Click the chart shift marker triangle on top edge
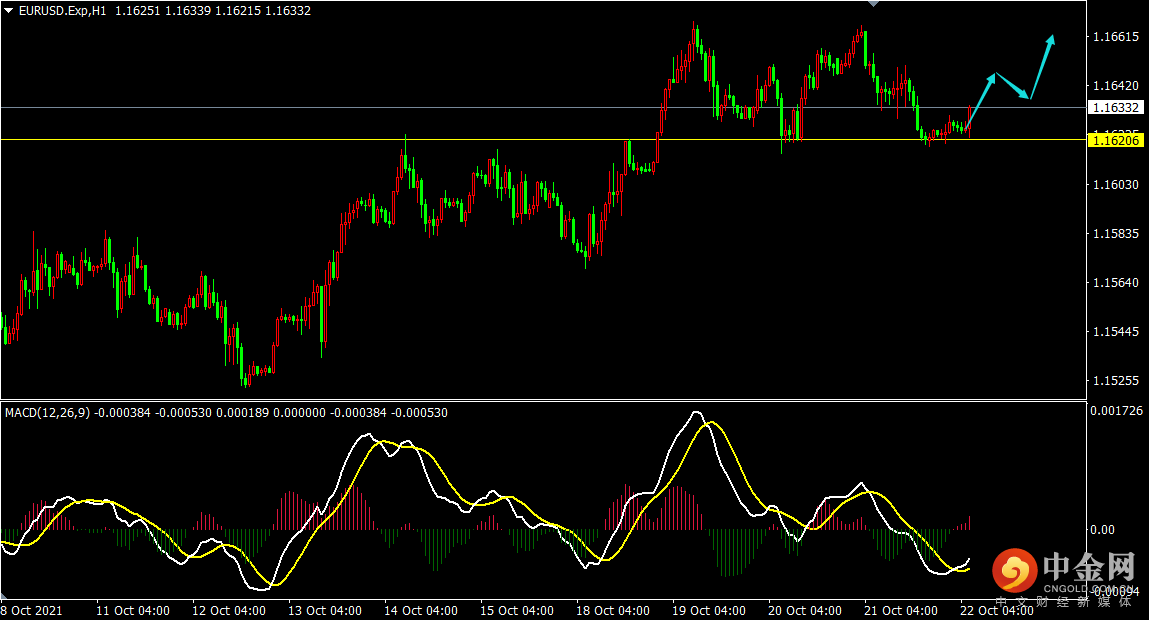 pyautogui.click(x=873, y=4)
